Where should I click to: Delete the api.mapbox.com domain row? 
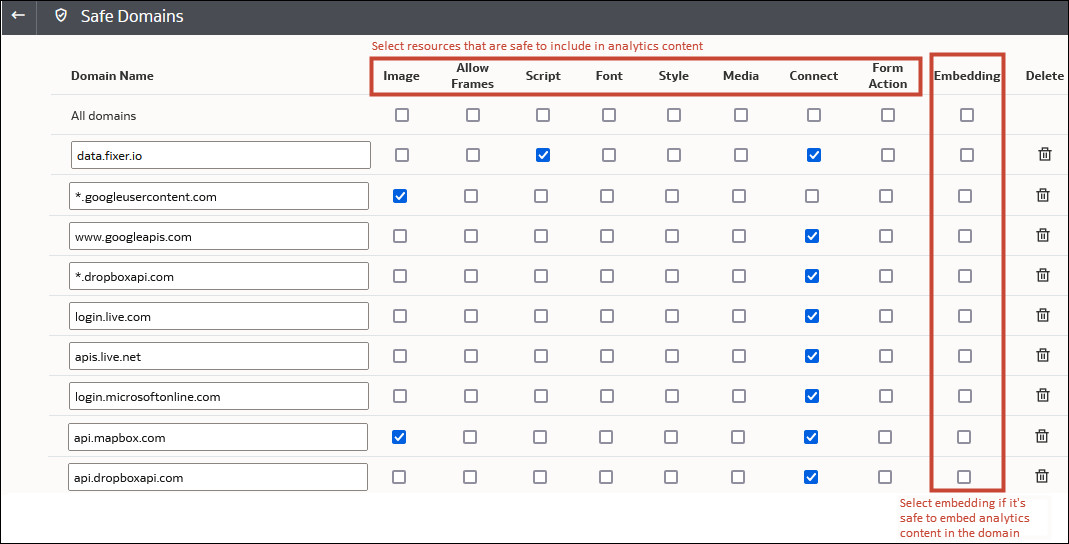pyautogui.click(x=1042, y=436)
